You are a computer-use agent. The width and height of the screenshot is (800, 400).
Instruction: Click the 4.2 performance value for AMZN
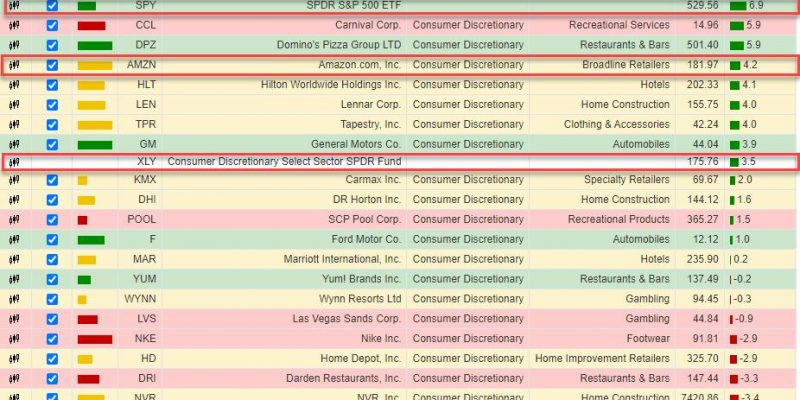pos(751,65)
